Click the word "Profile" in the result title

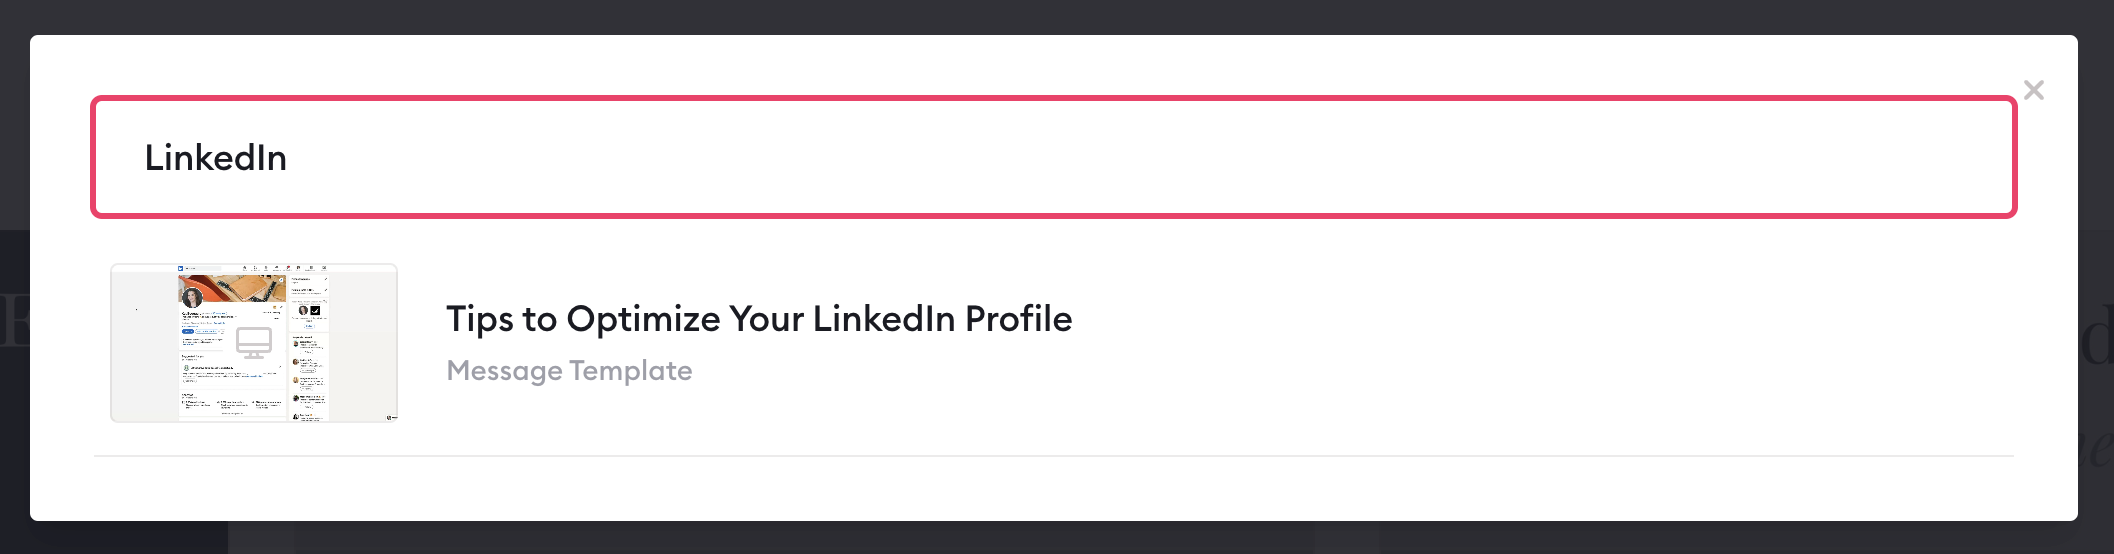coord(1018,319)
